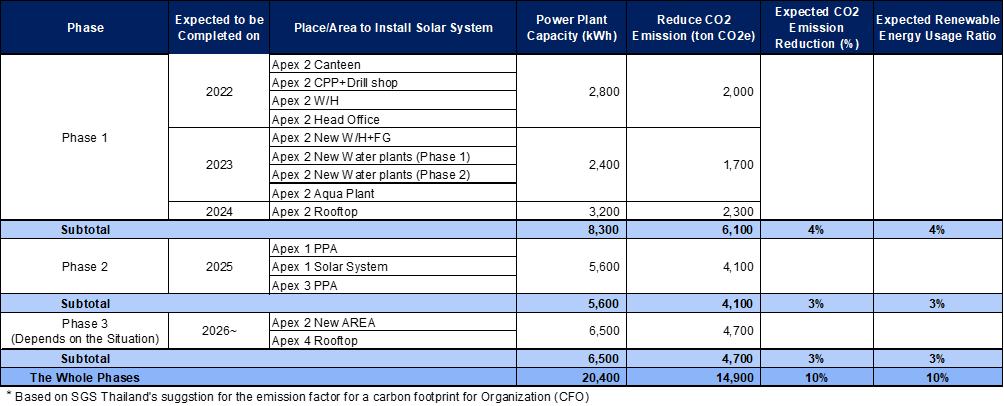1004x406 pixels.
Task: Select 'Apex 1 PPA' row
Action: pyautogui.click(x=393, y=248)
